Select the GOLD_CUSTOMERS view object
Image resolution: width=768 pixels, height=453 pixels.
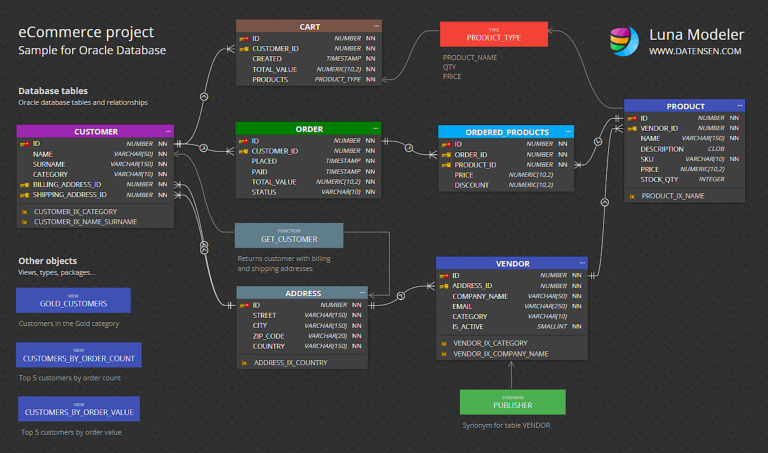(x=73, y=300)
